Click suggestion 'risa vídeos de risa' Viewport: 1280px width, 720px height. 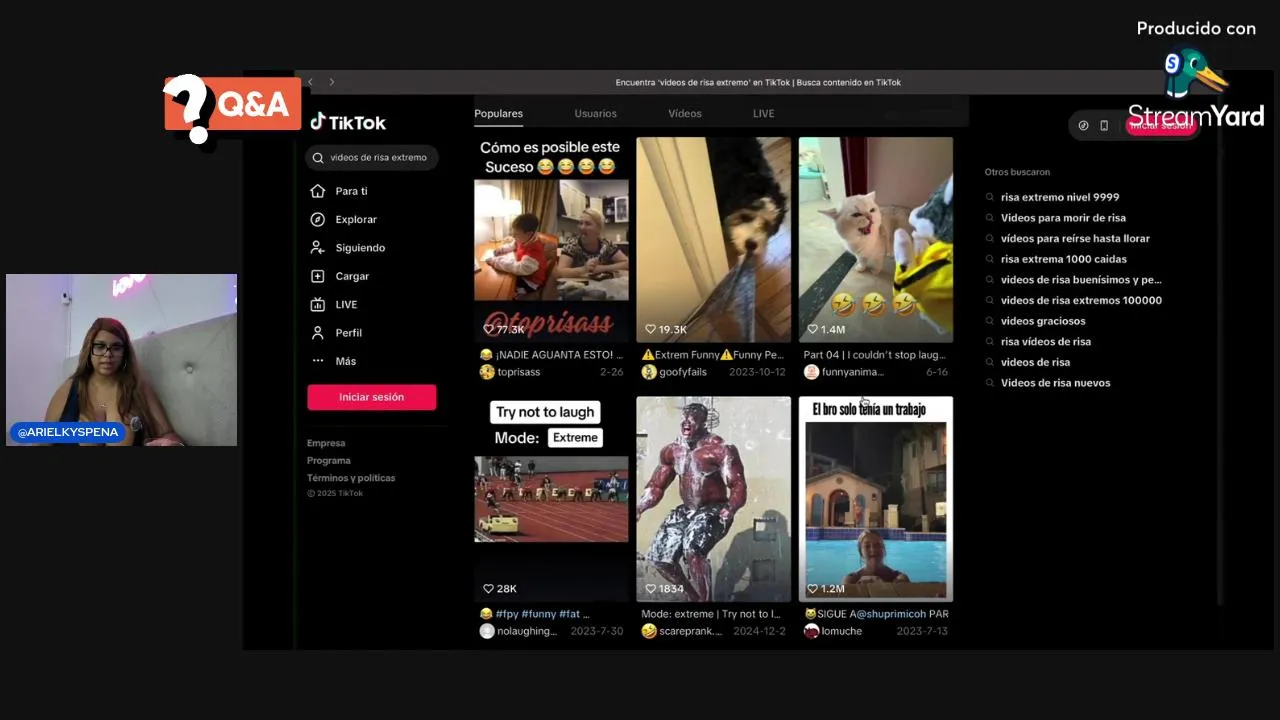coord(1046,341)
